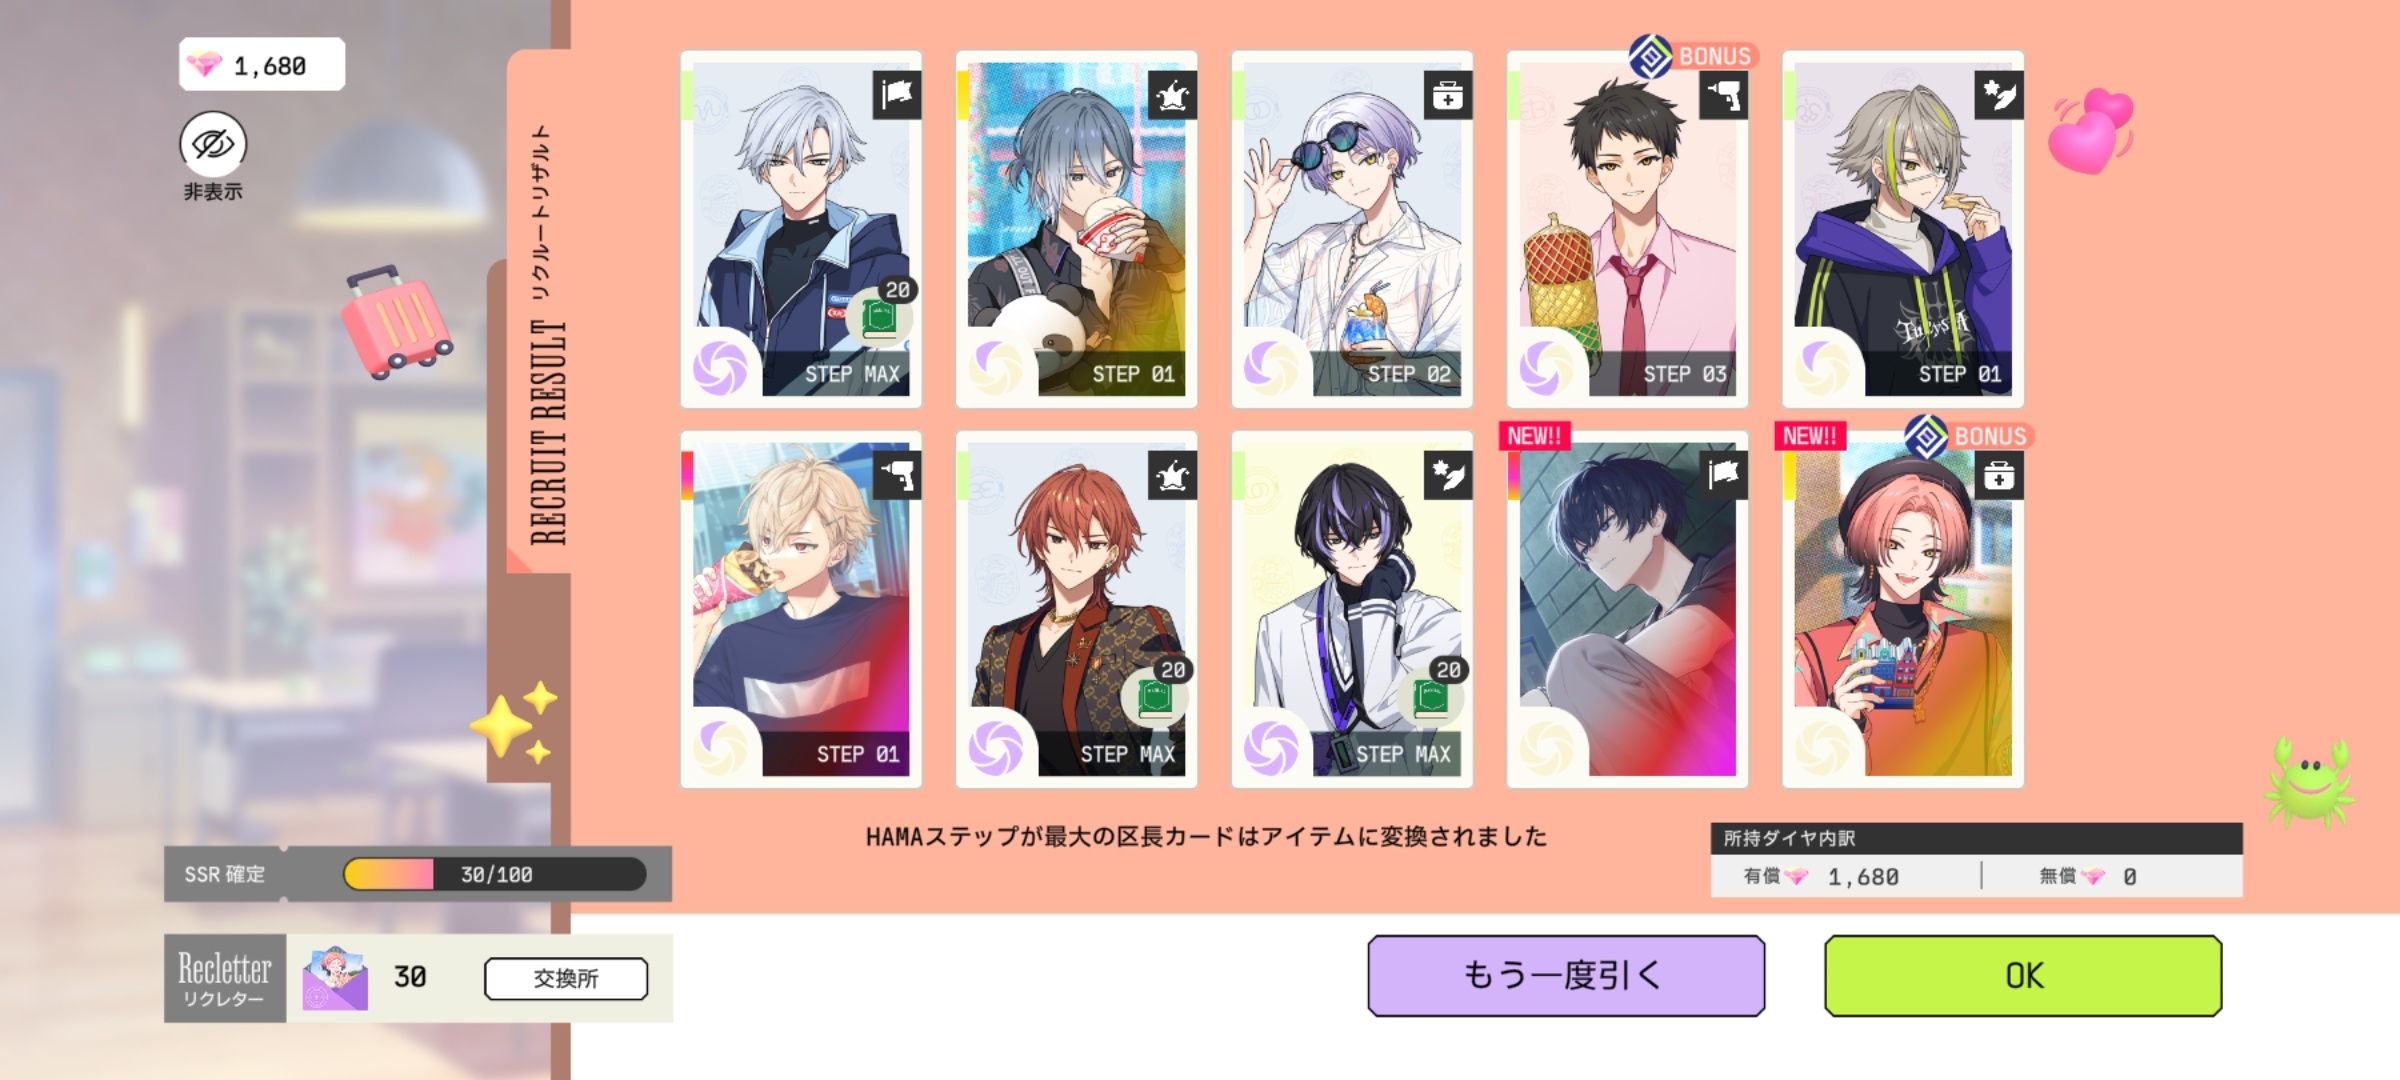
Task: Tap the jester hat icon on panda card
Action: [1172, 95]
